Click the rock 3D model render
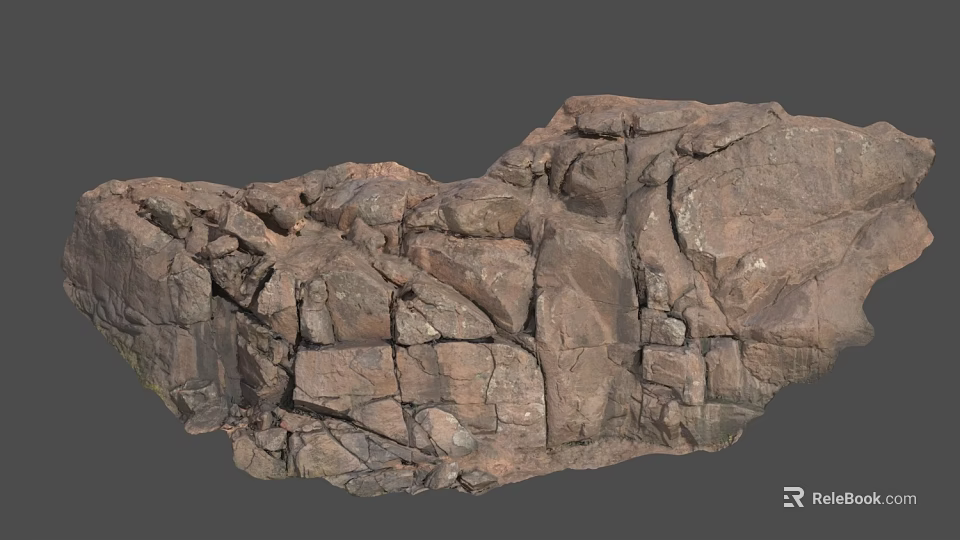 (x=498, y=295)
